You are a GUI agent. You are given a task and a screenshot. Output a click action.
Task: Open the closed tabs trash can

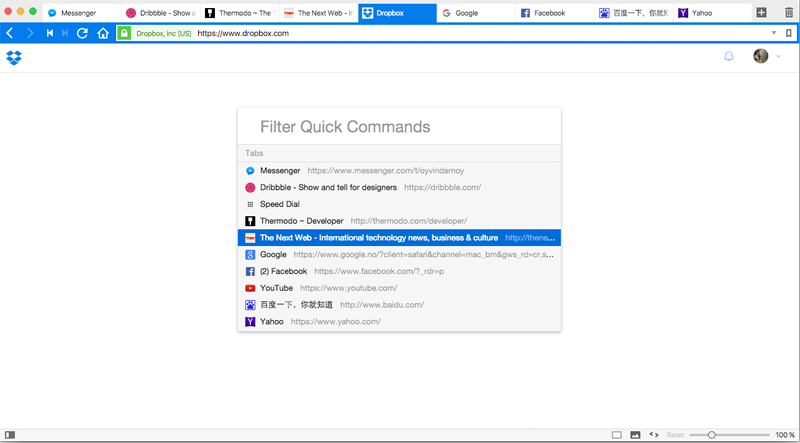pos(787,13)
